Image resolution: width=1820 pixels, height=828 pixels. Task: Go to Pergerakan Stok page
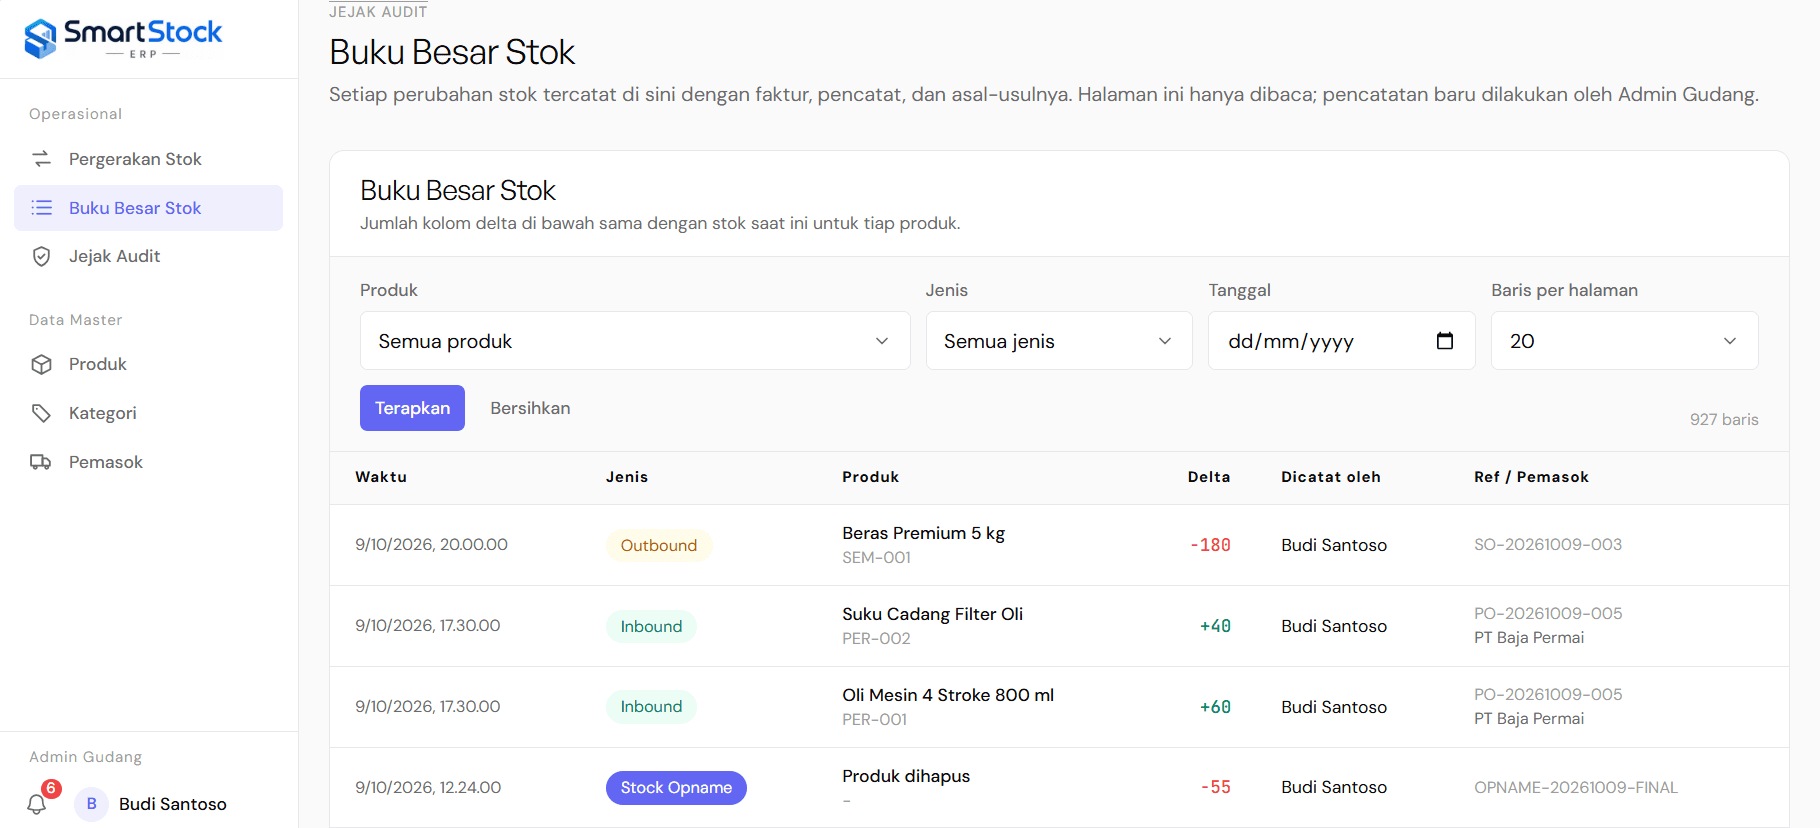tap(148, 159)
